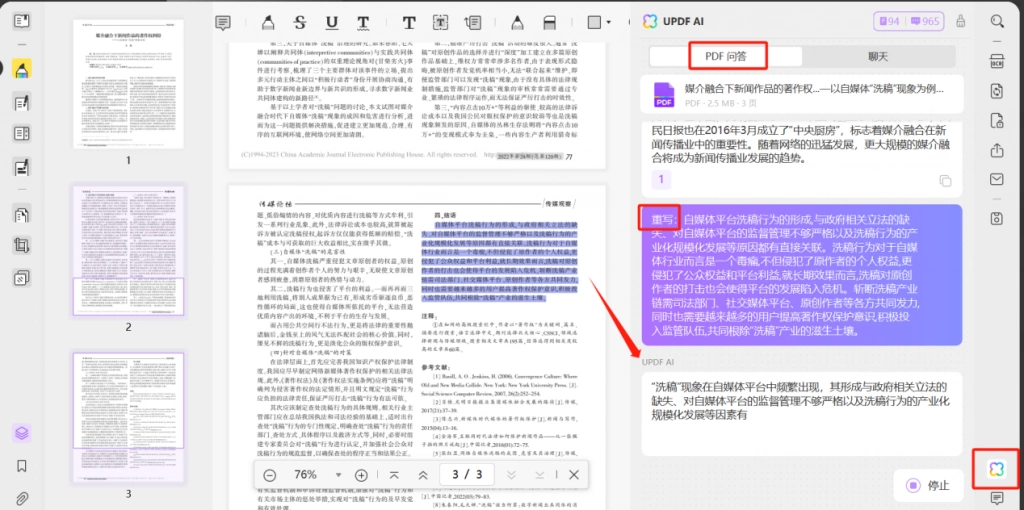Open the OCR recognize text icon
Image resolution: width=1024 pixels, height=510 pixels.
(x=997, y=61)
